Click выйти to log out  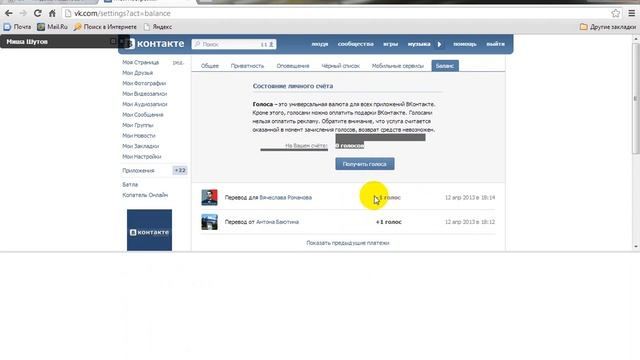[x=496, y=44]
